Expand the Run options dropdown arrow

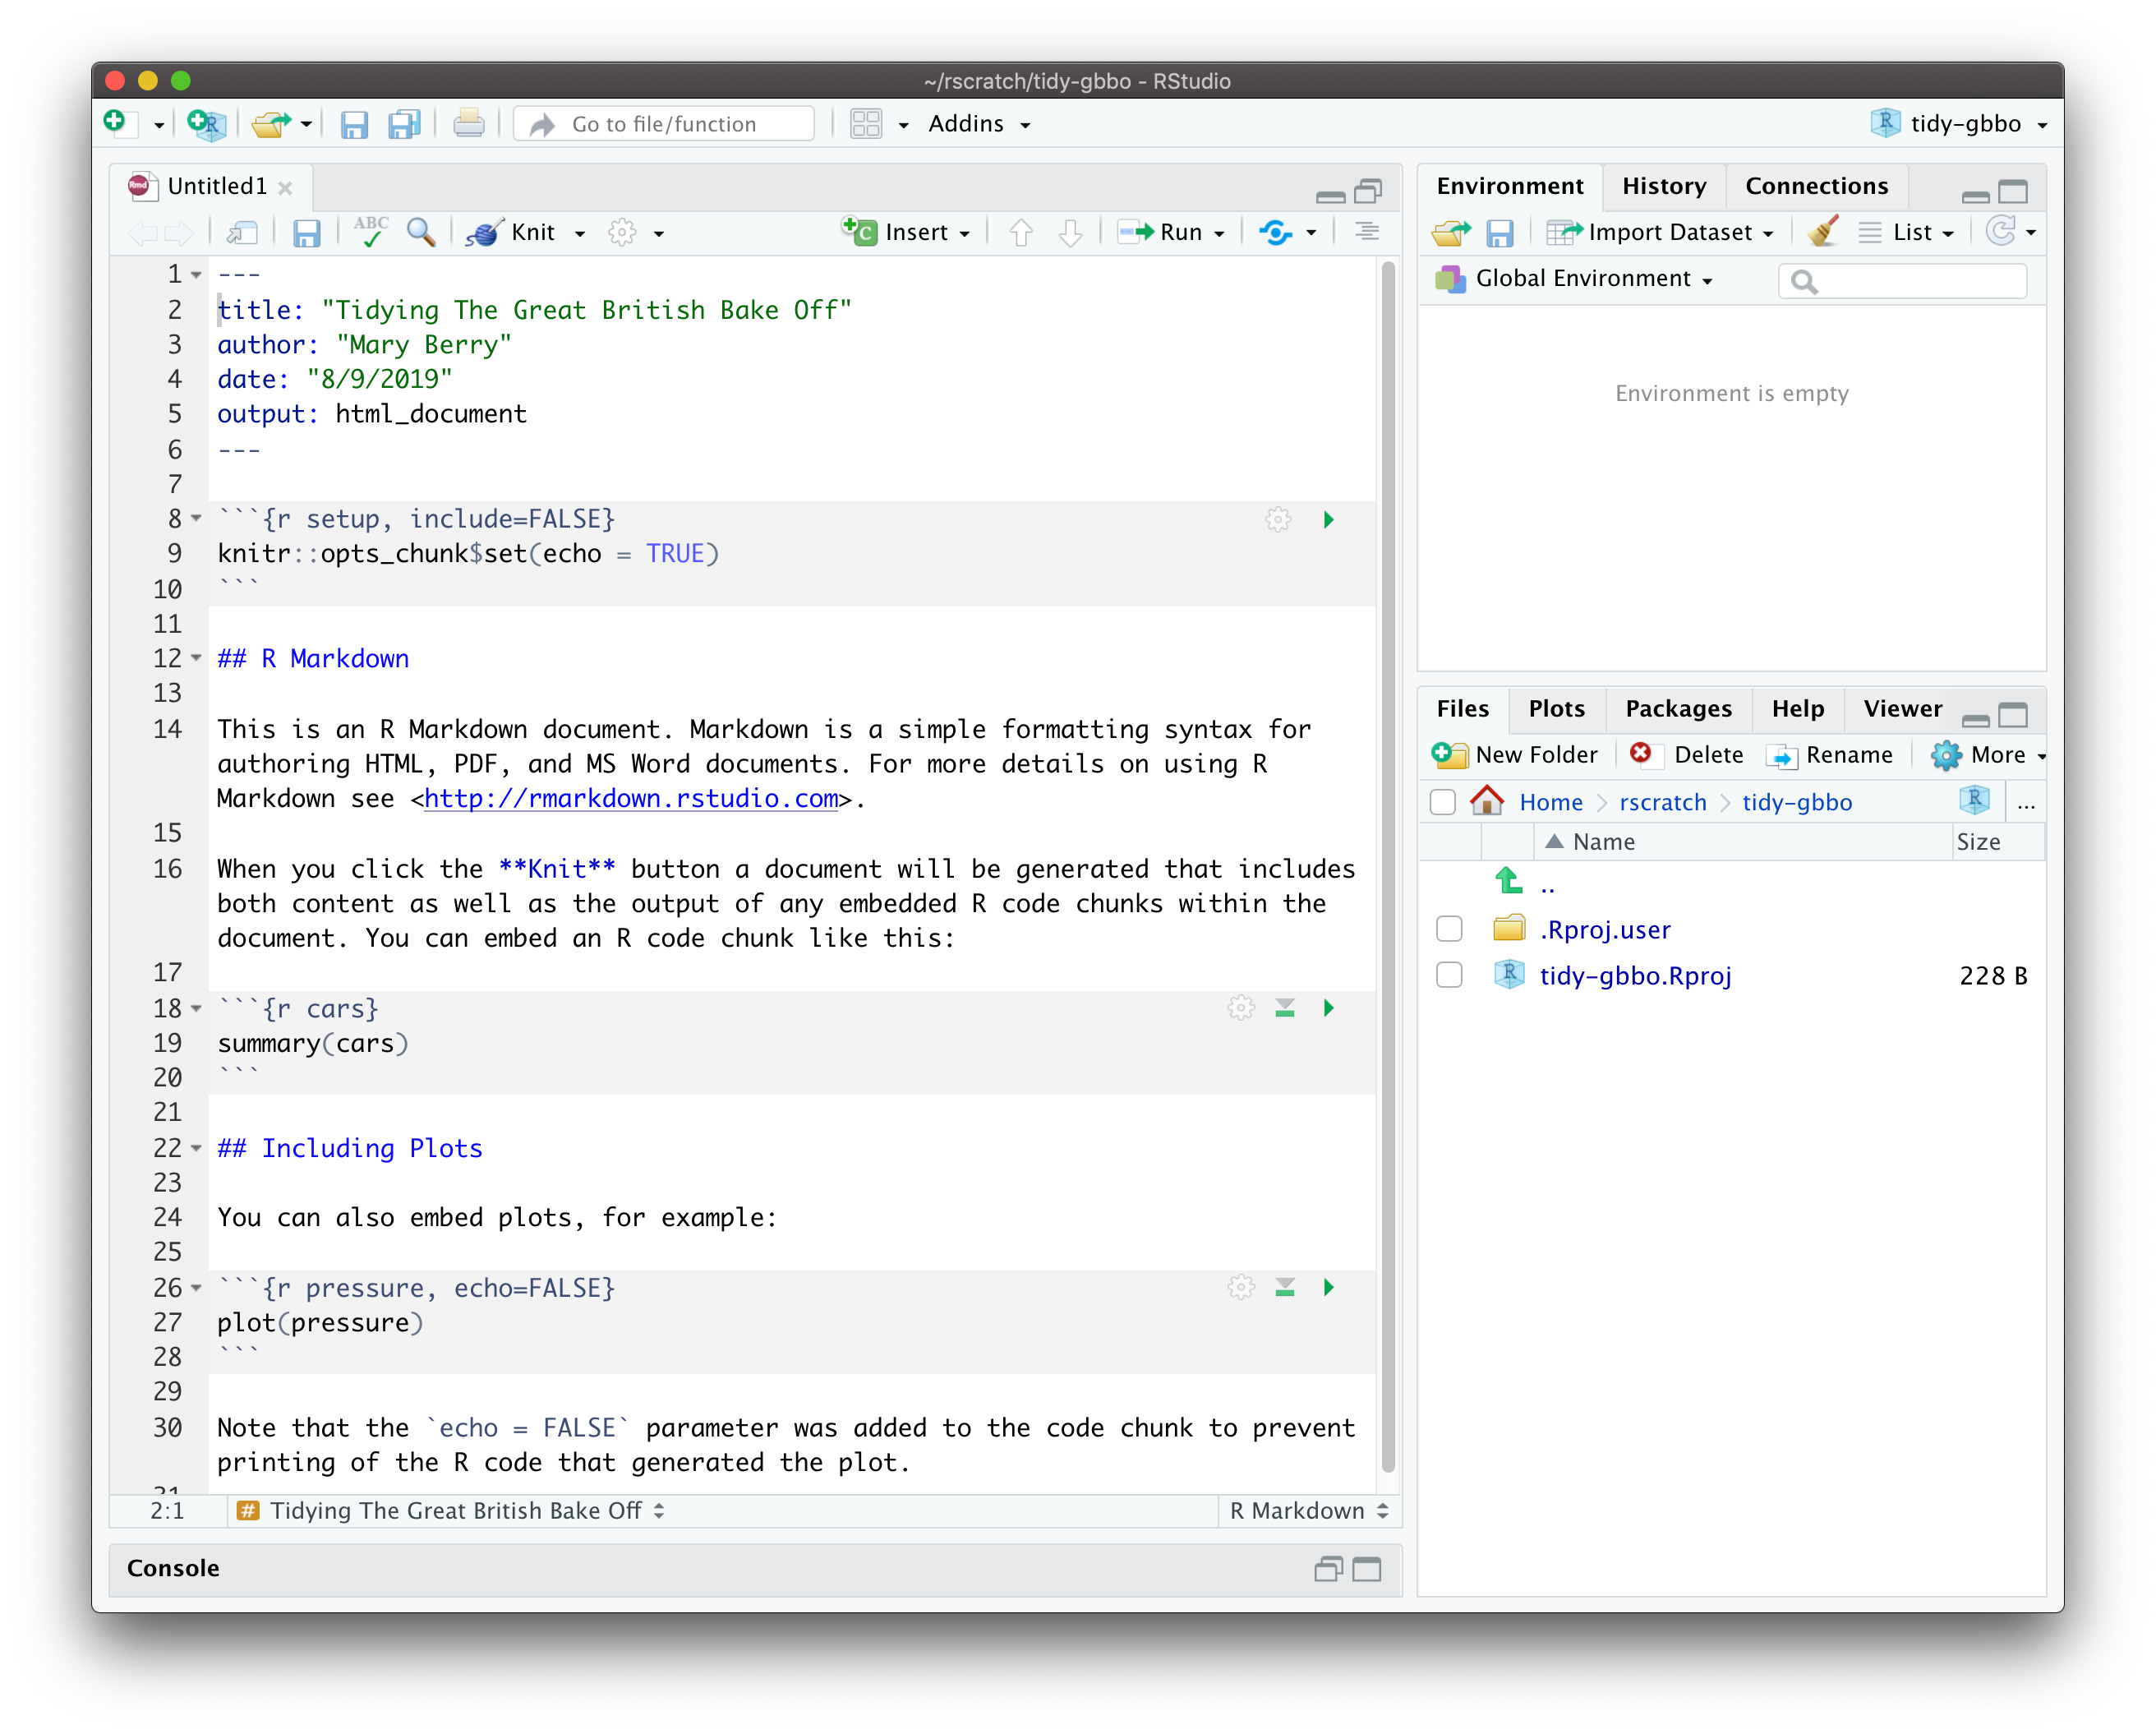coord(1219,234)
